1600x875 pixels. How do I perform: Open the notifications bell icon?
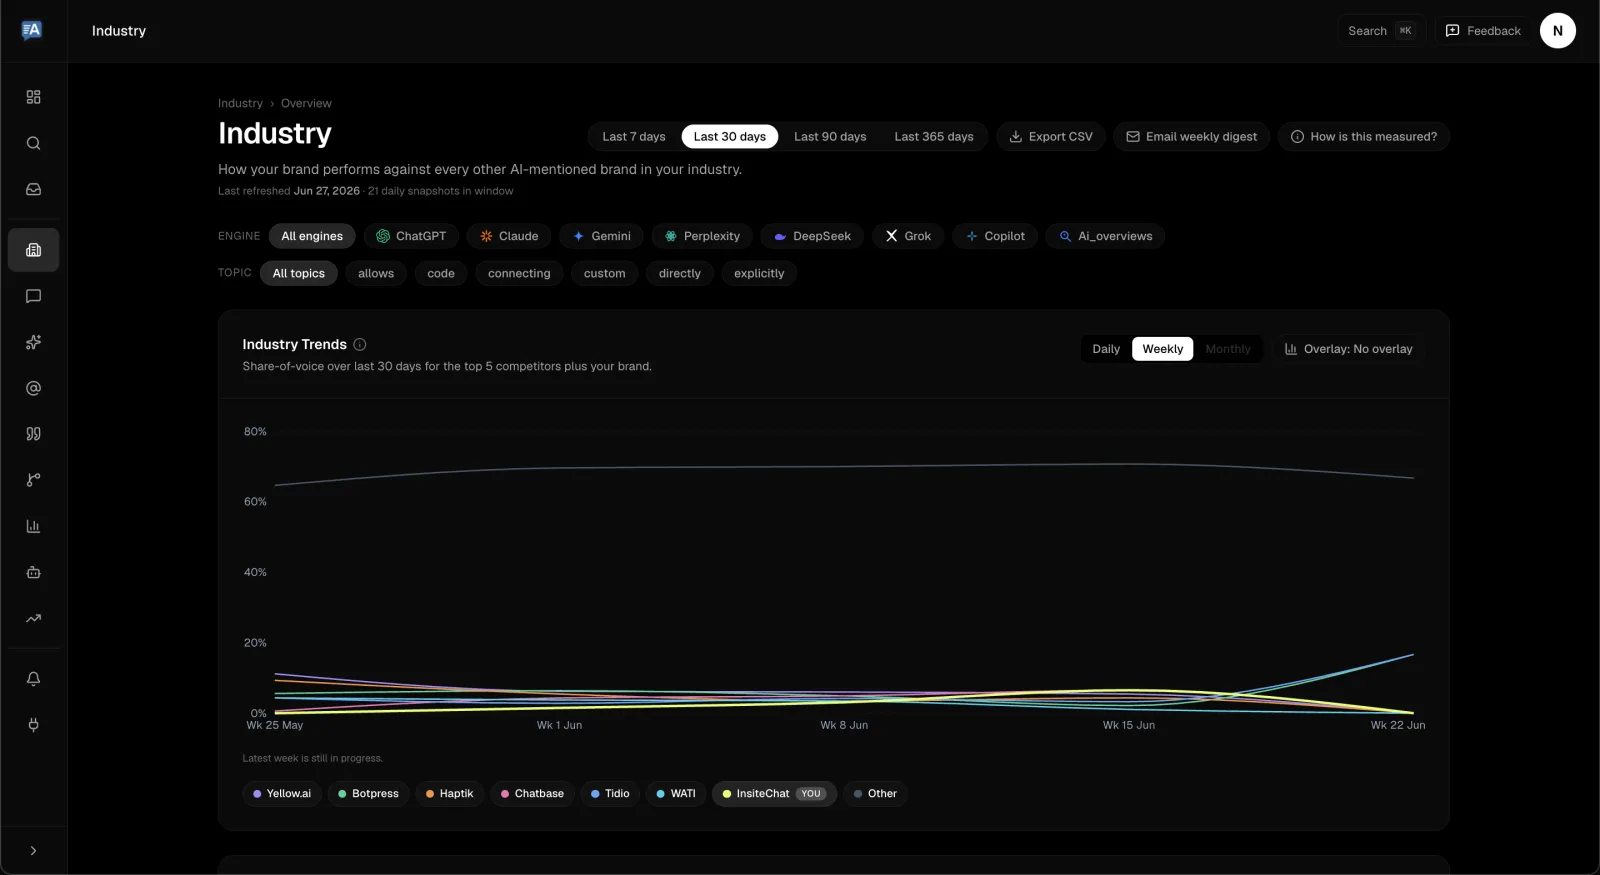33,679
